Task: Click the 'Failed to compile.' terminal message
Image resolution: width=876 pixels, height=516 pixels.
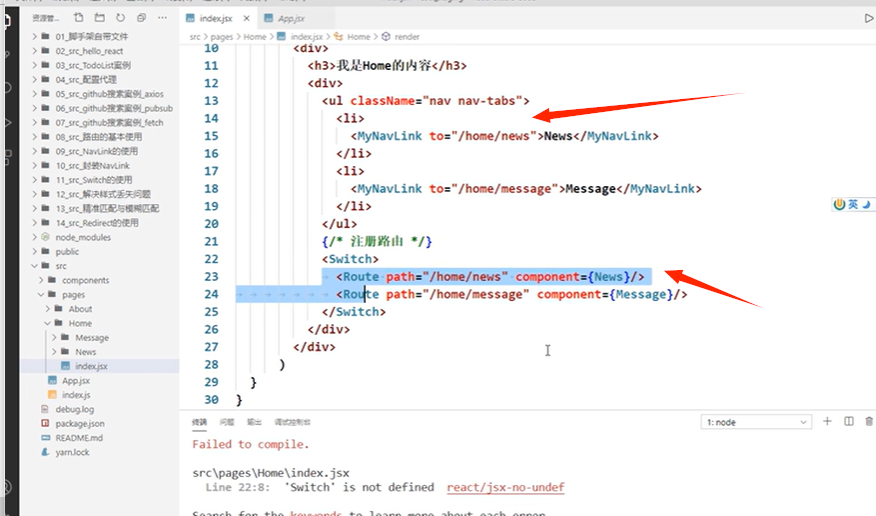Action: click(250, 445)
